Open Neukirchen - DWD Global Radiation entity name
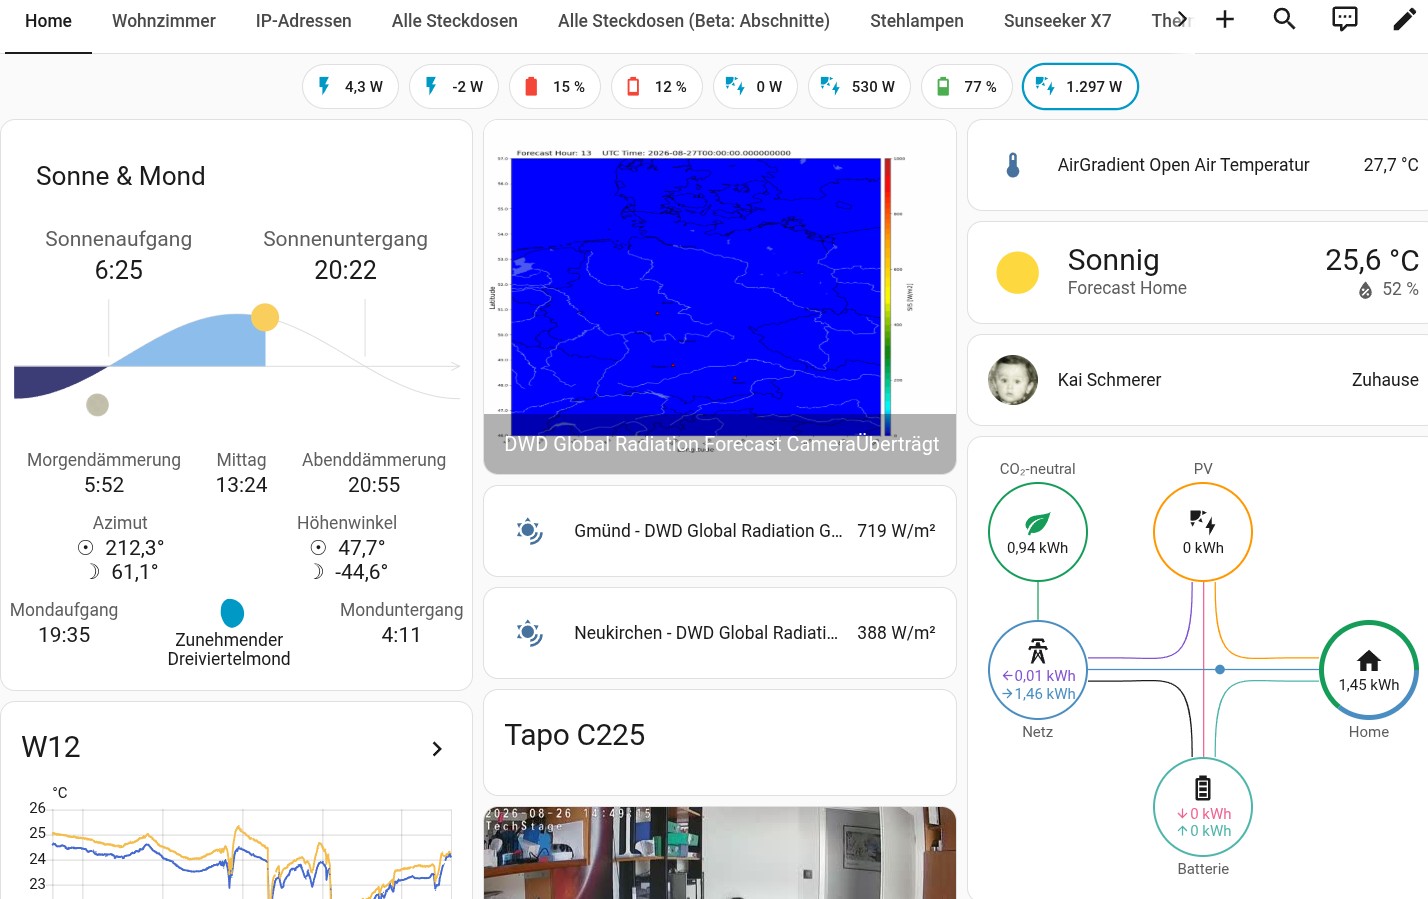The width and height of the screenshot is (1428, 899). tap(706, 633)
